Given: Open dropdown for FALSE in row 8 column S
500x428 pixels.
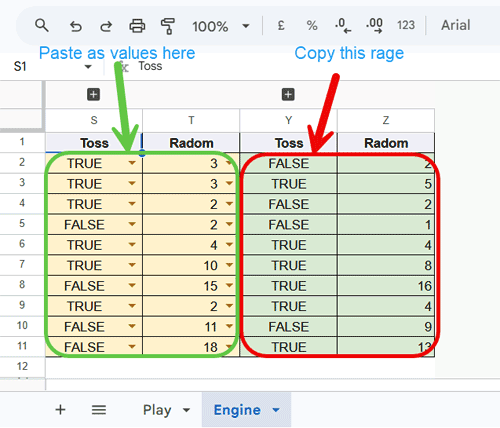Looking at the screenshot, I should click(x=132, y=285).
